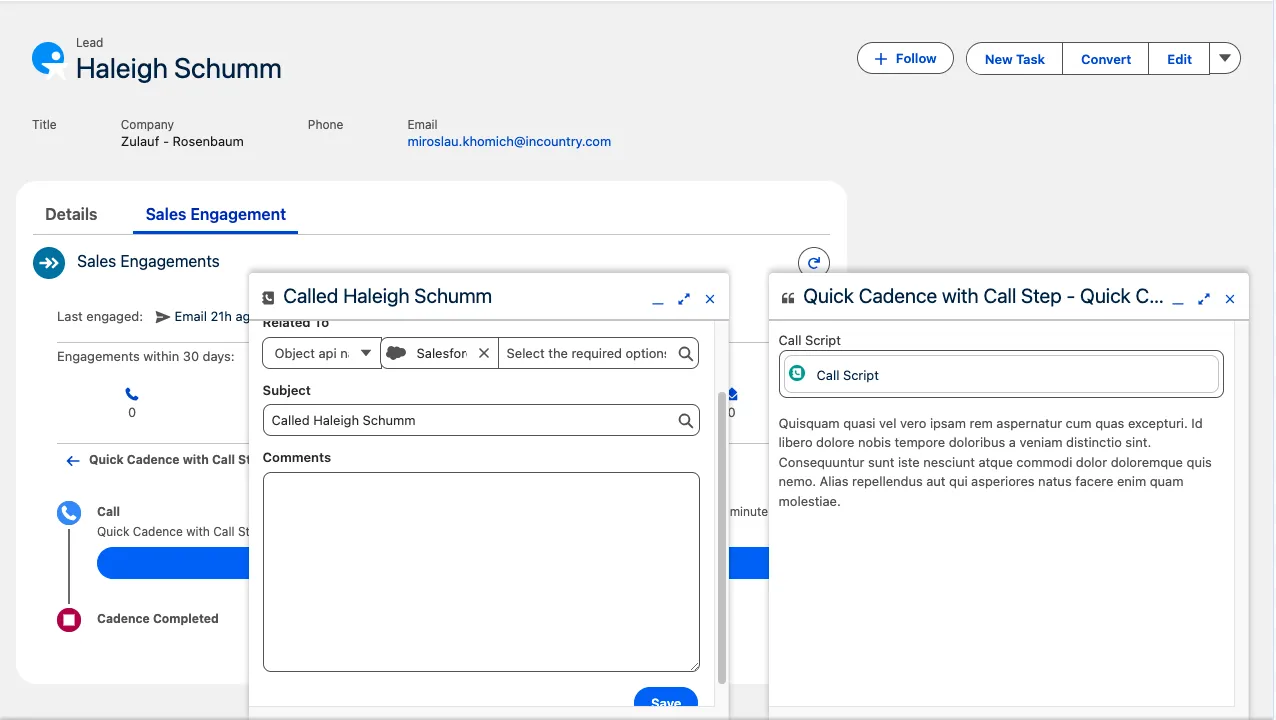Click into the Comments text area
Screen dimensions: 1276x720
[x=480, y=571]
